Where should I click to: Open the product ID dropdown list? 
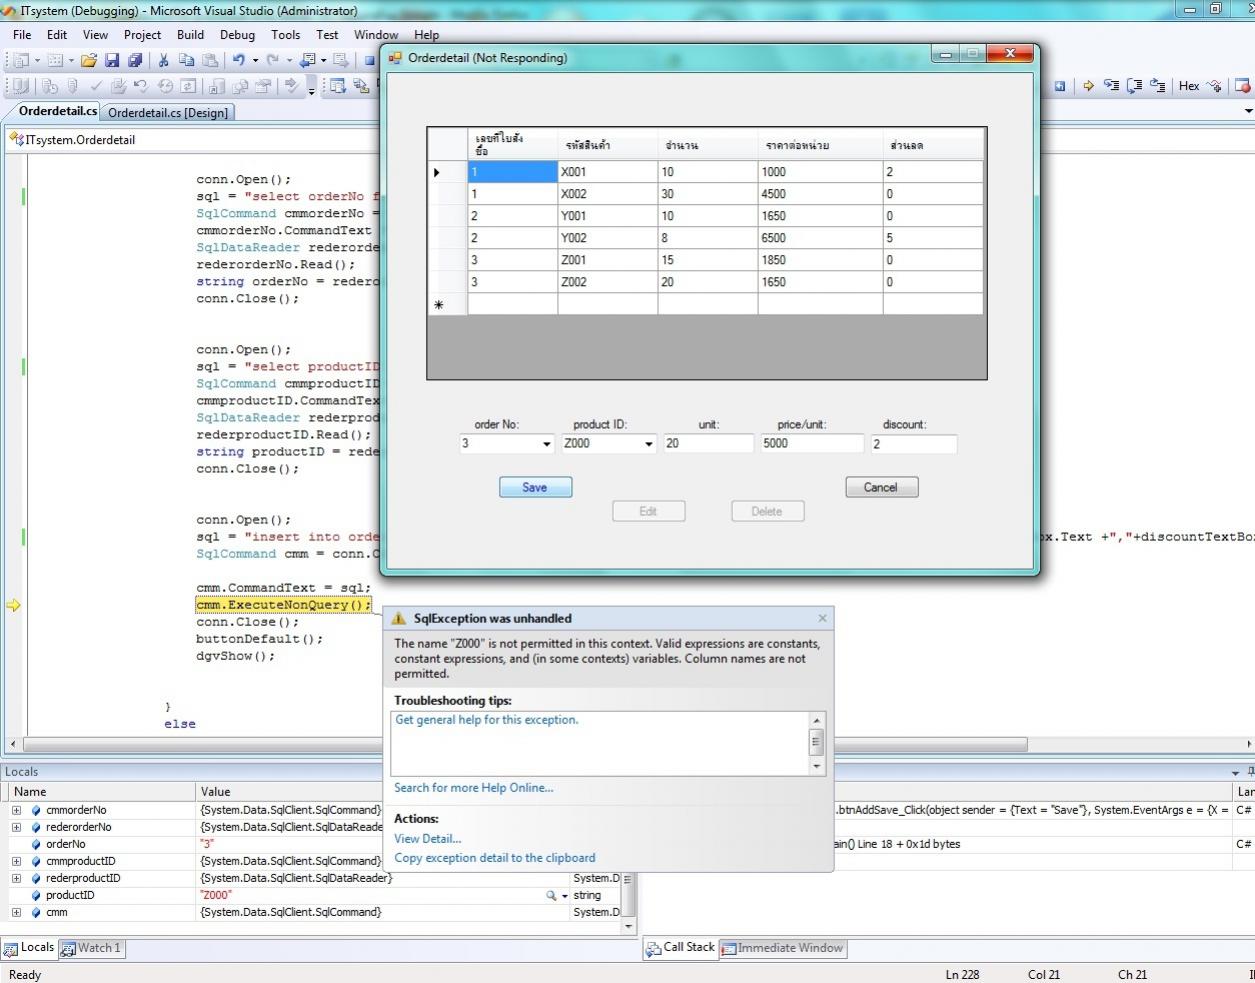[648, 444]
